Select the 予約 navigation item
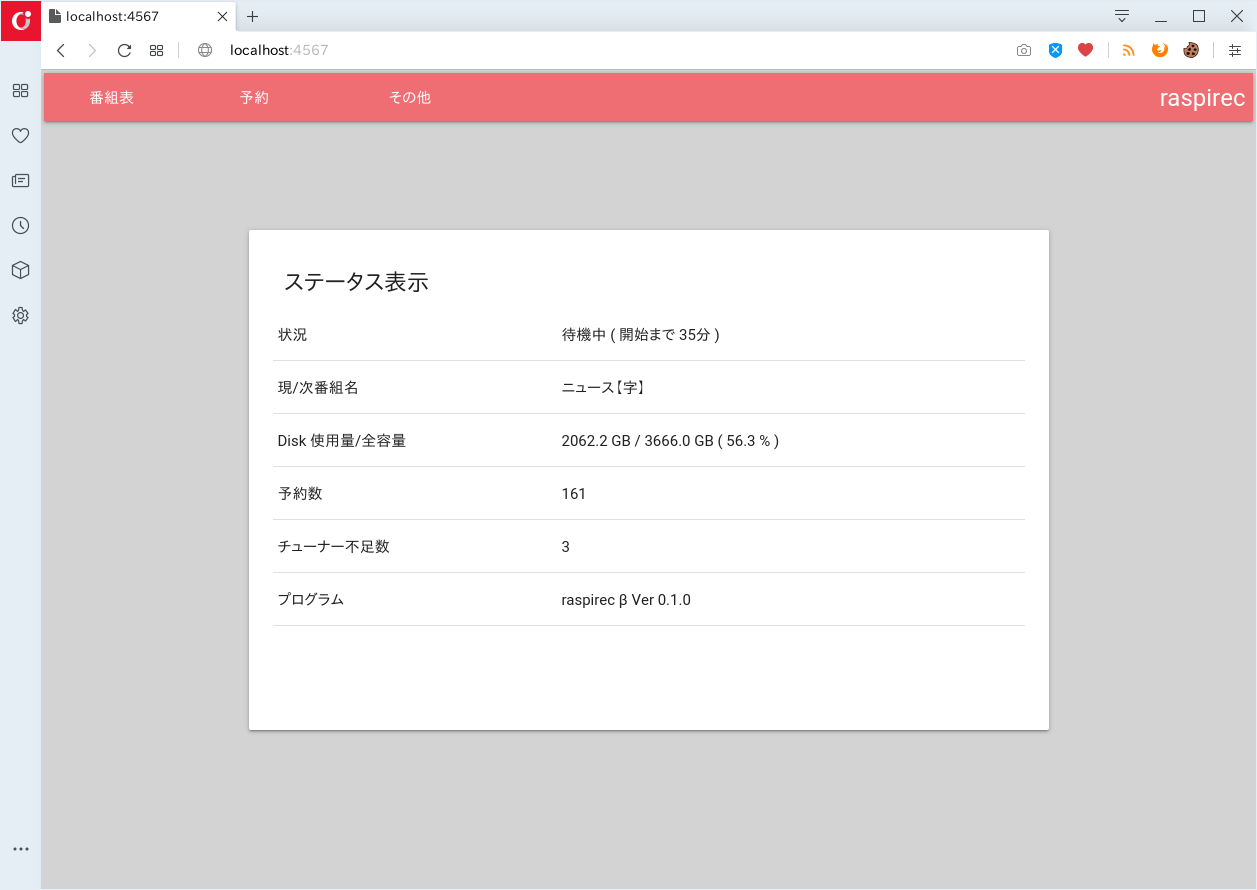Image resolution: width=1257 pixels, height=890 pixels. (x=254, y=97)
